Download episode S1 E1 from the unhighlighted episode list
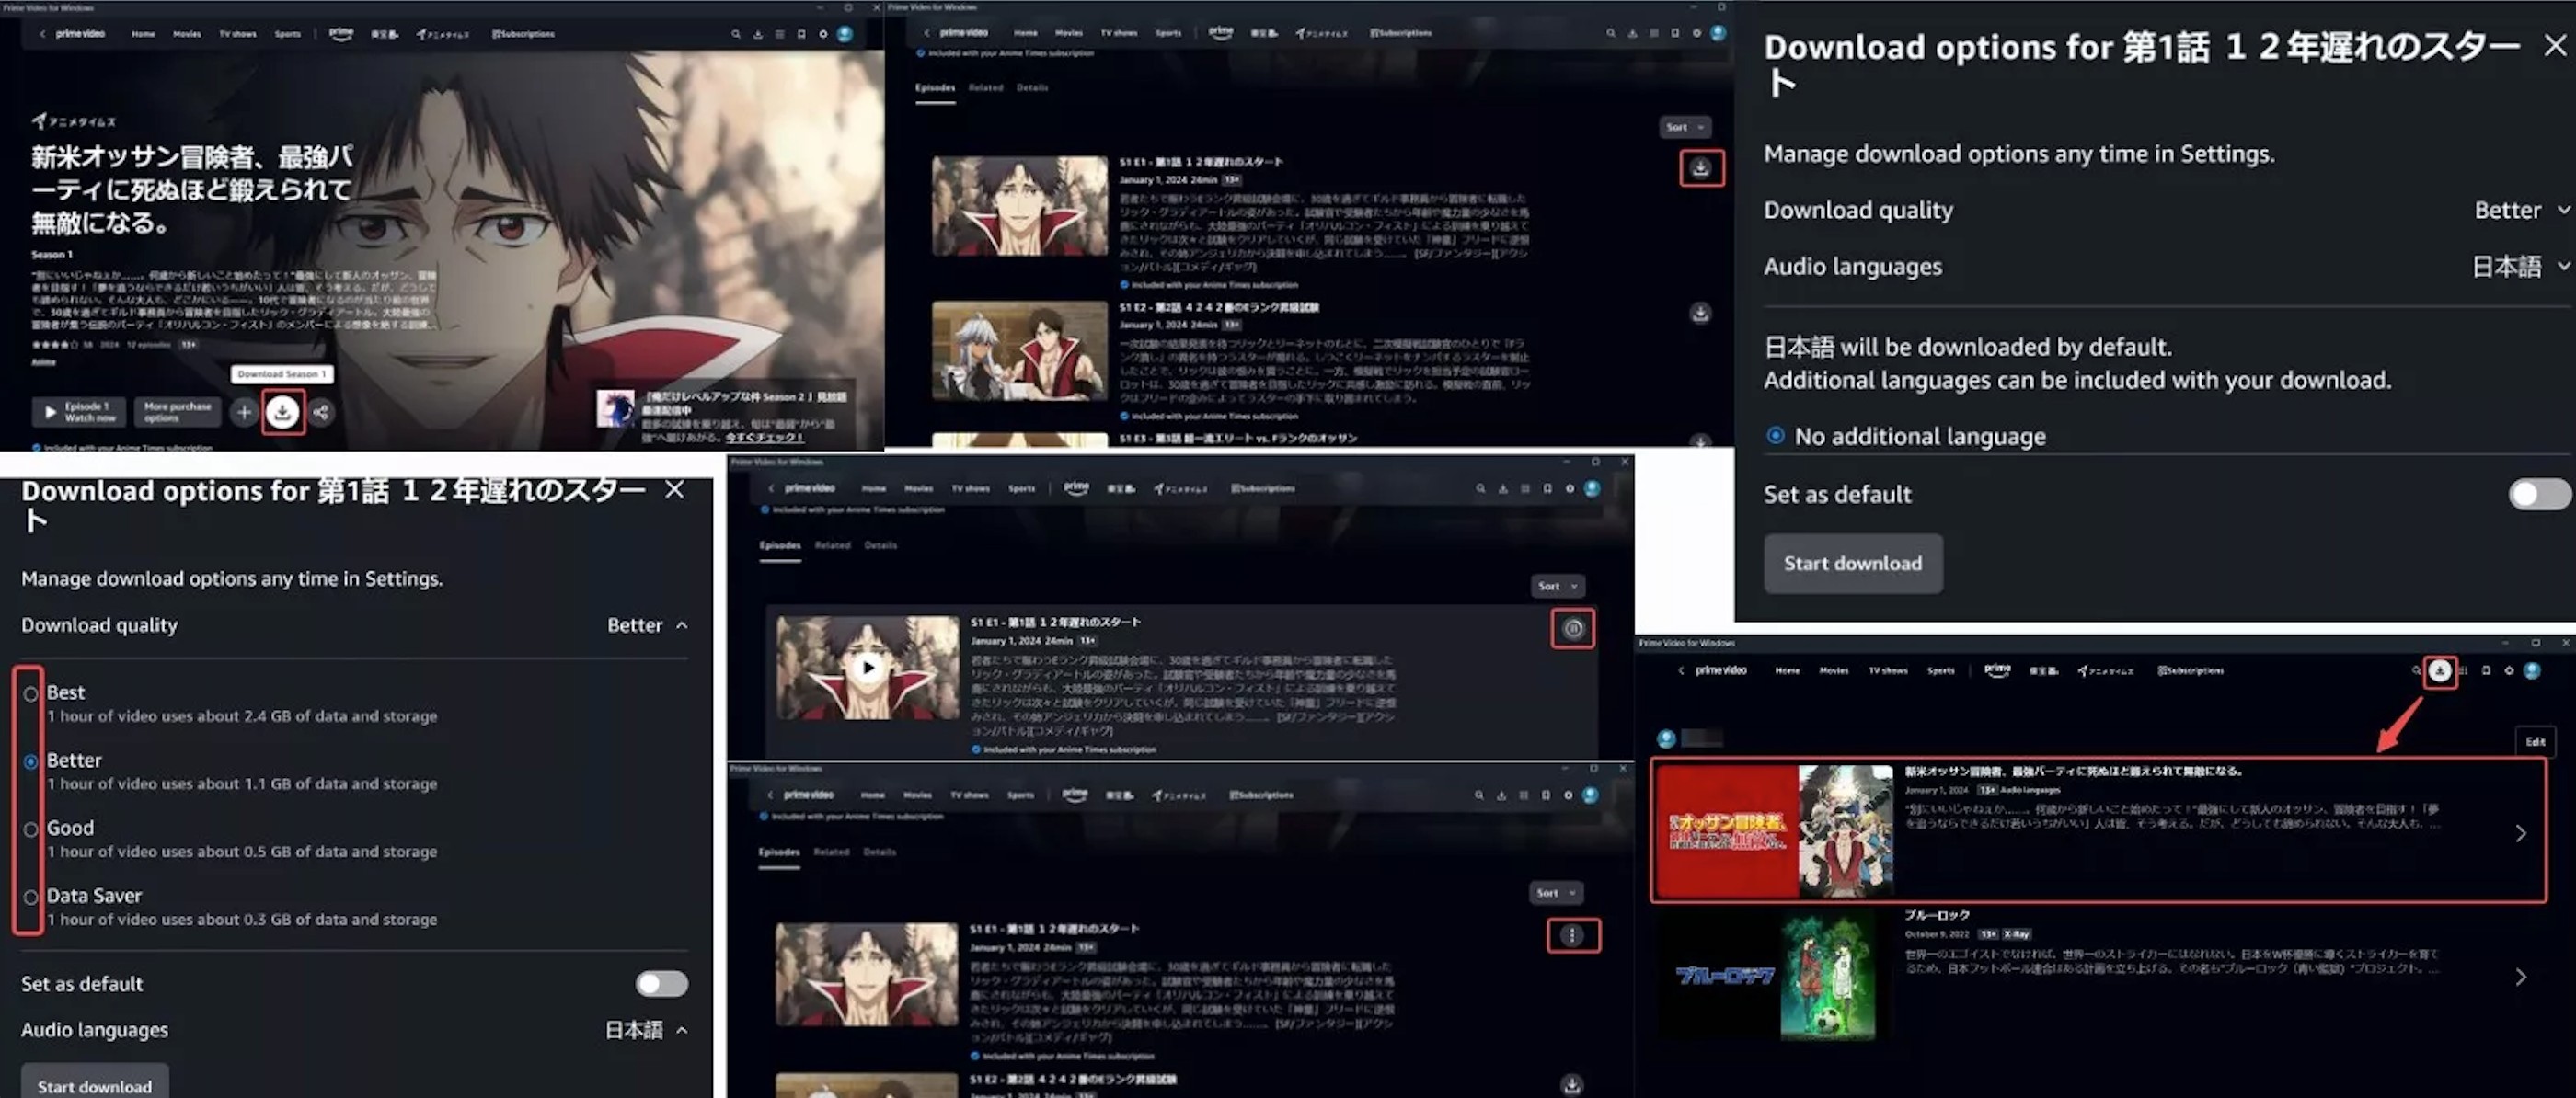The image size is (2576, 1098). 1700,168
